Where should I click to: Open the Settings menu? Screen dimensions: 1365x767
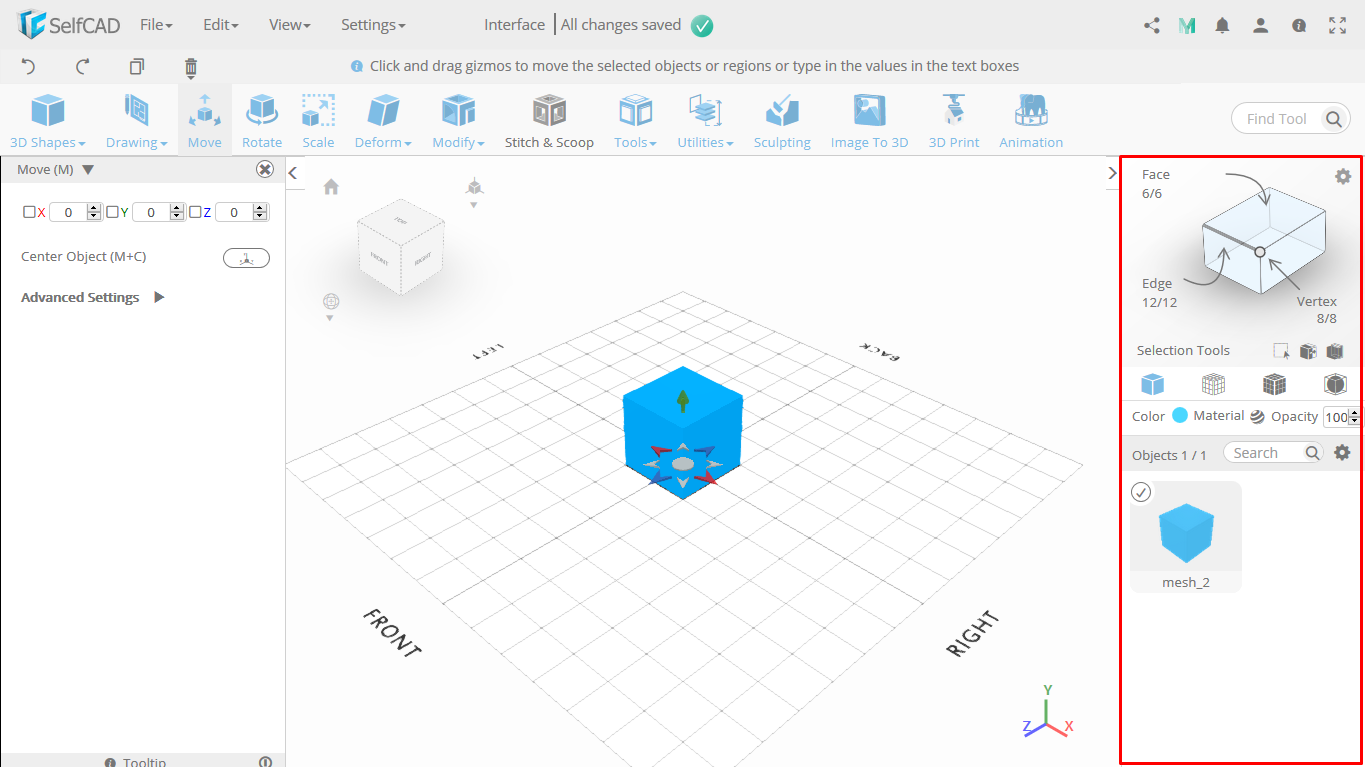click(x=372, y=24)
